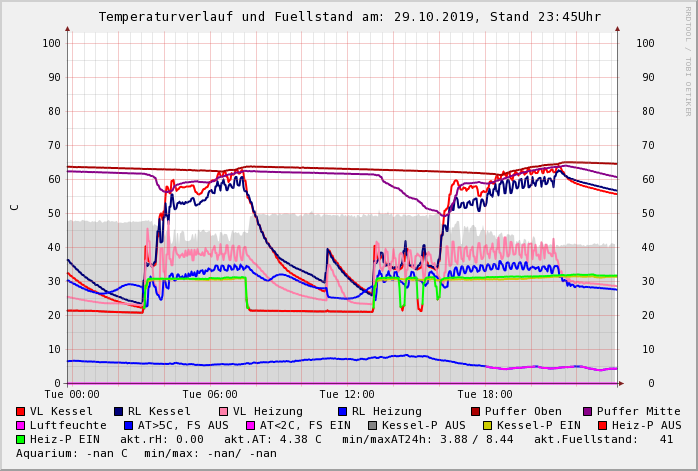Click the Tue 06:00 time axis label

click(210, 395)
